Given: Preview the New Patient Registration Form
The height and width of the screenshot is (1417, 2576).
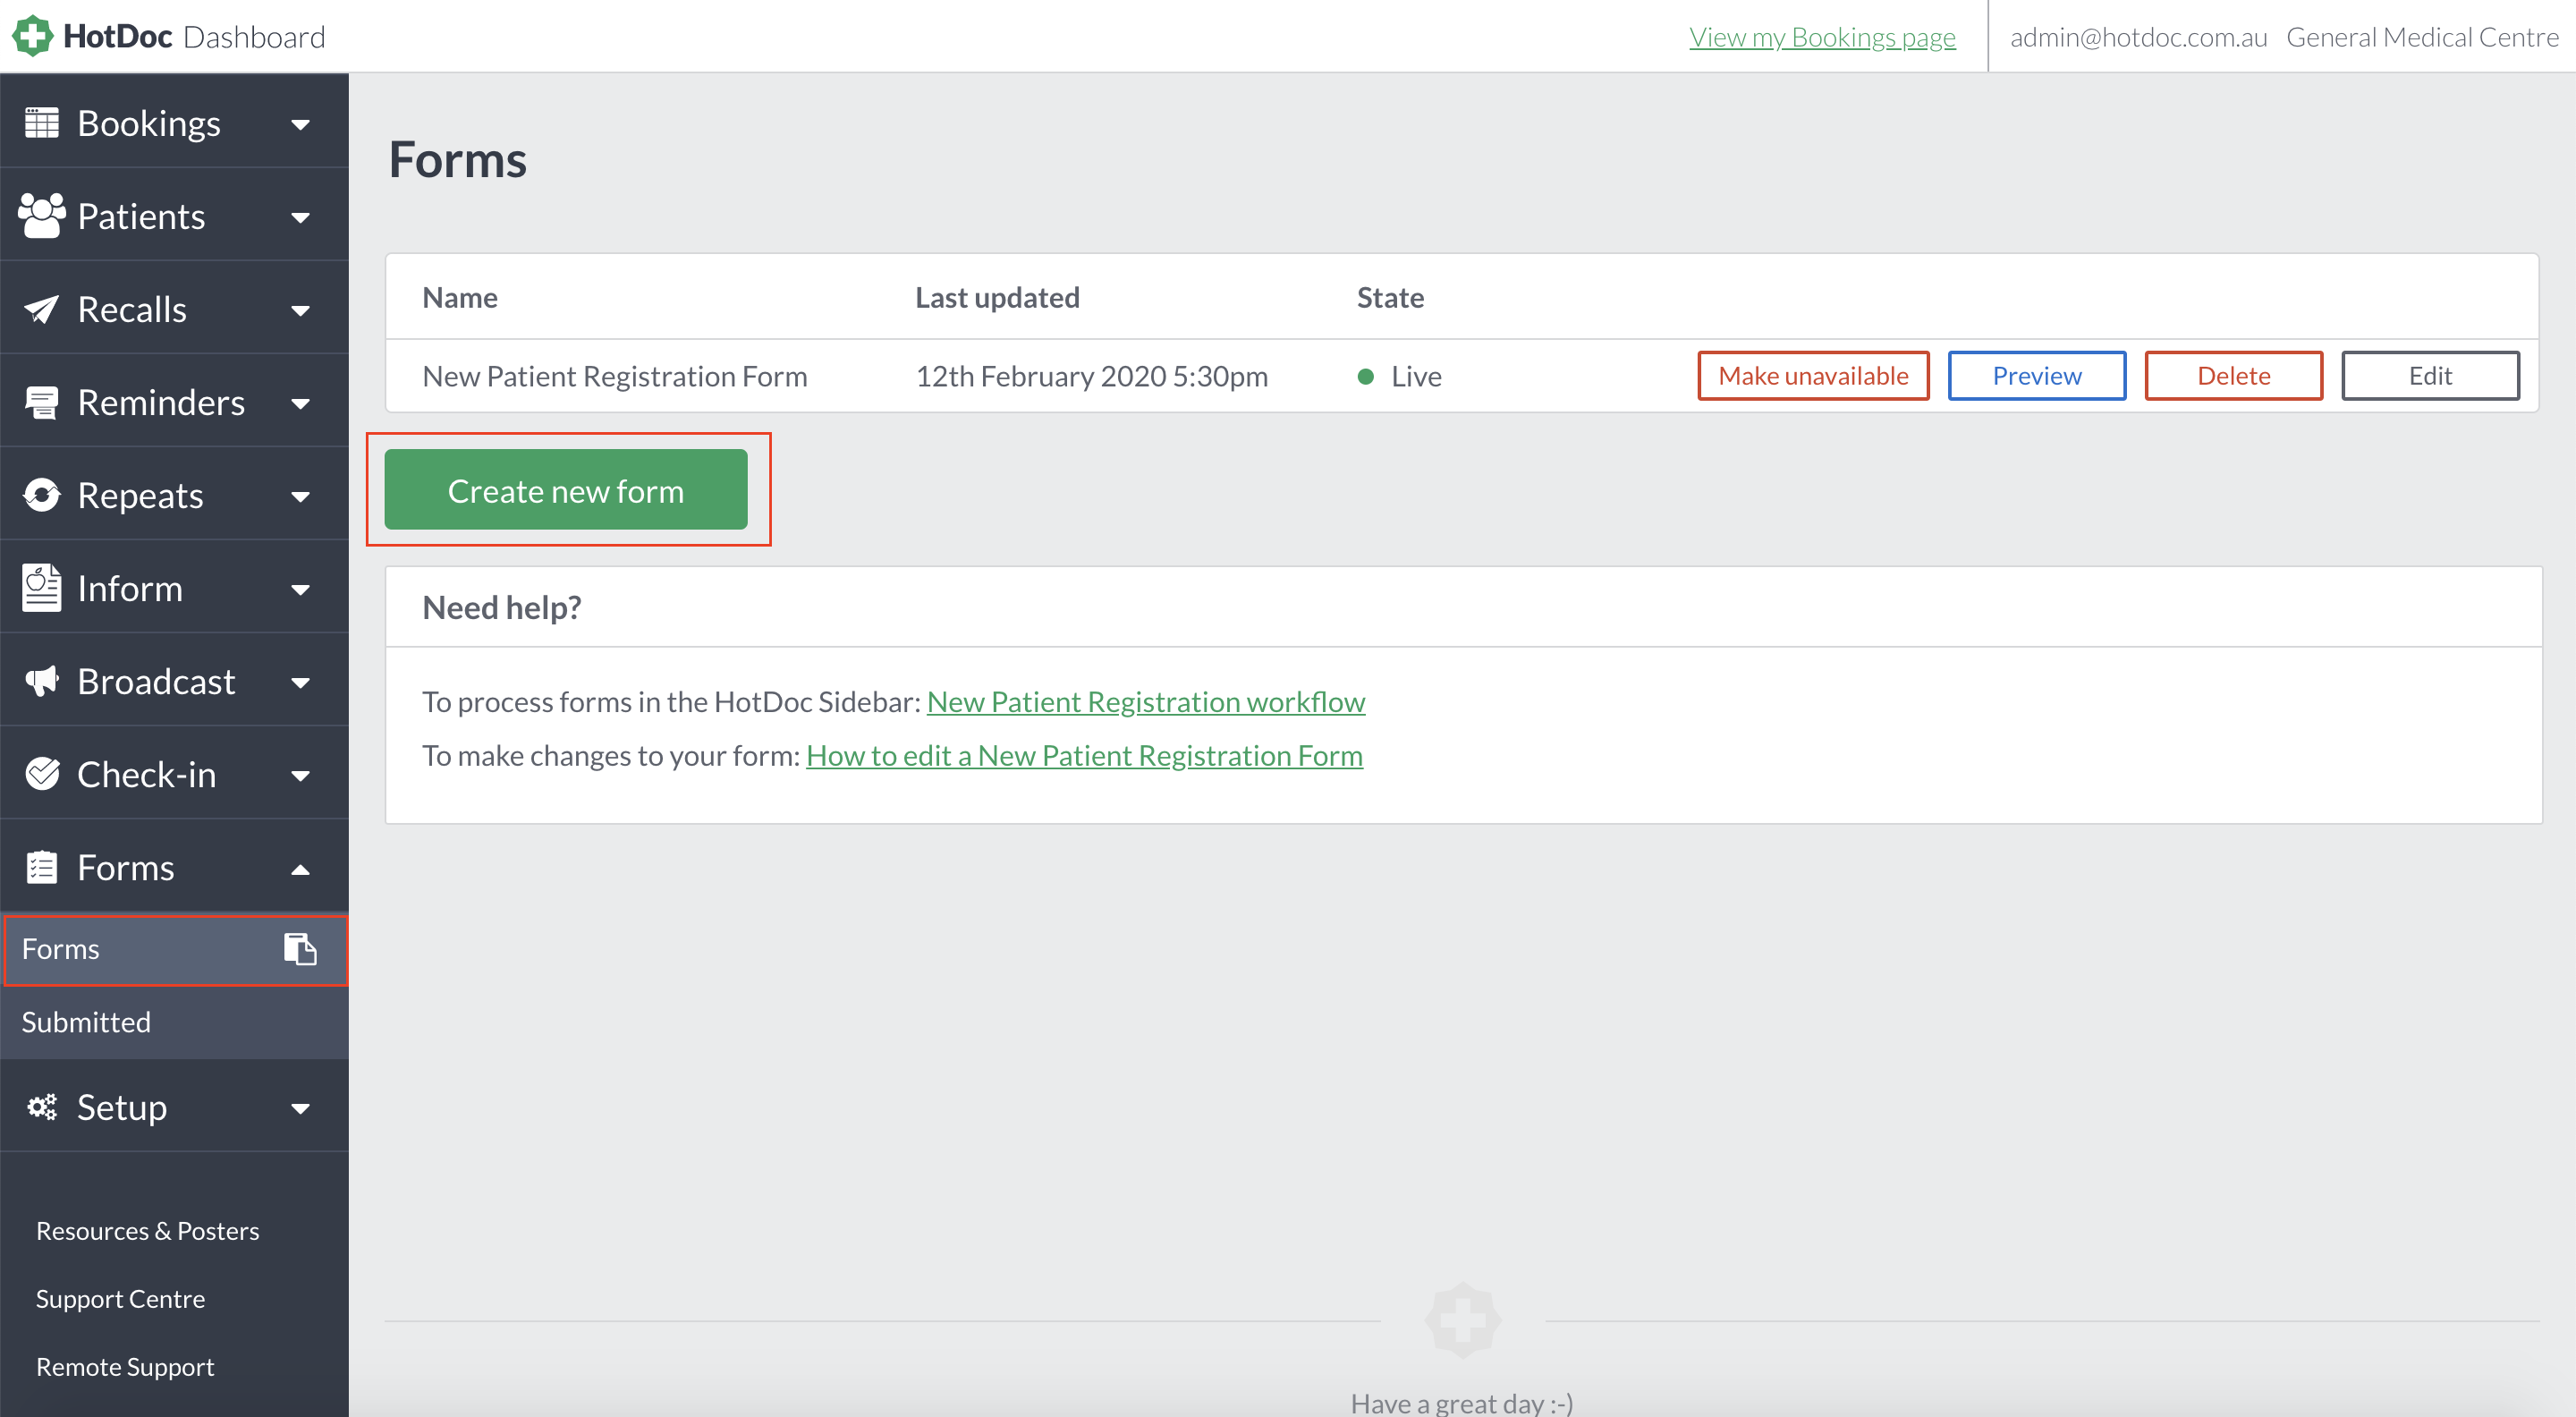Looking at the screenshot, I should pos(2036,376).
